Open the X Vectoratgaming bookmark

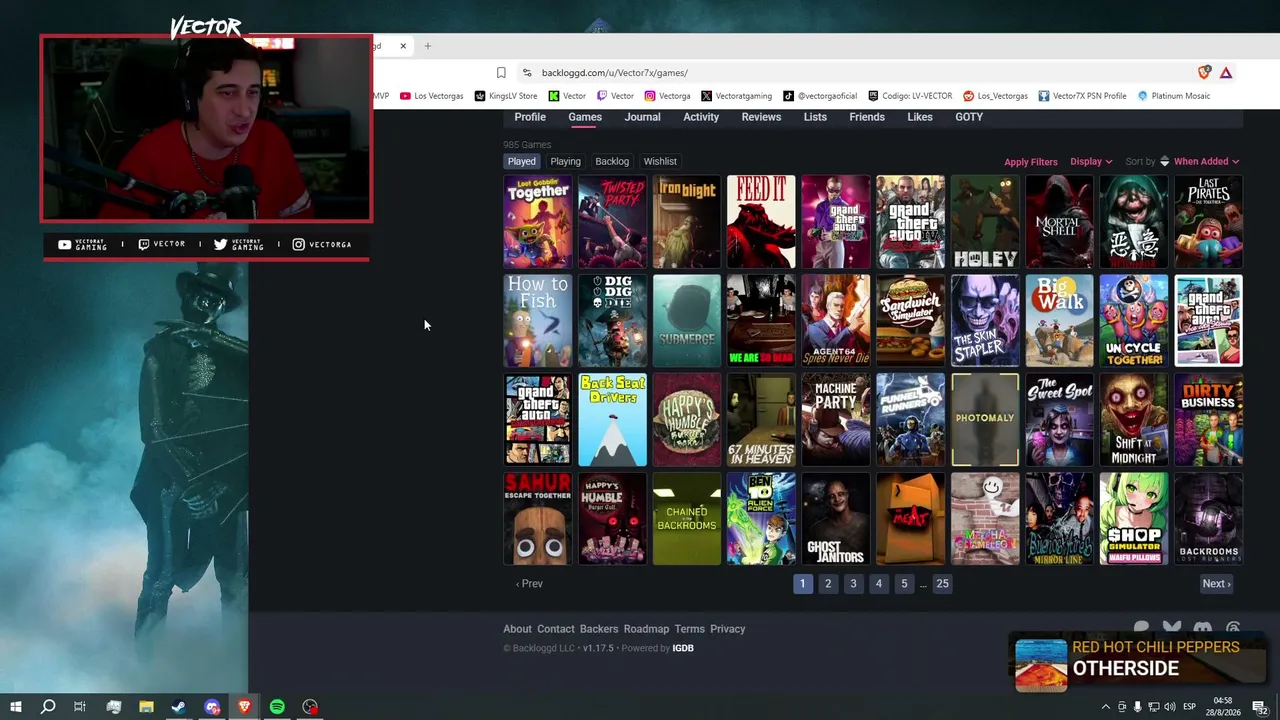(x=736, y=96)
